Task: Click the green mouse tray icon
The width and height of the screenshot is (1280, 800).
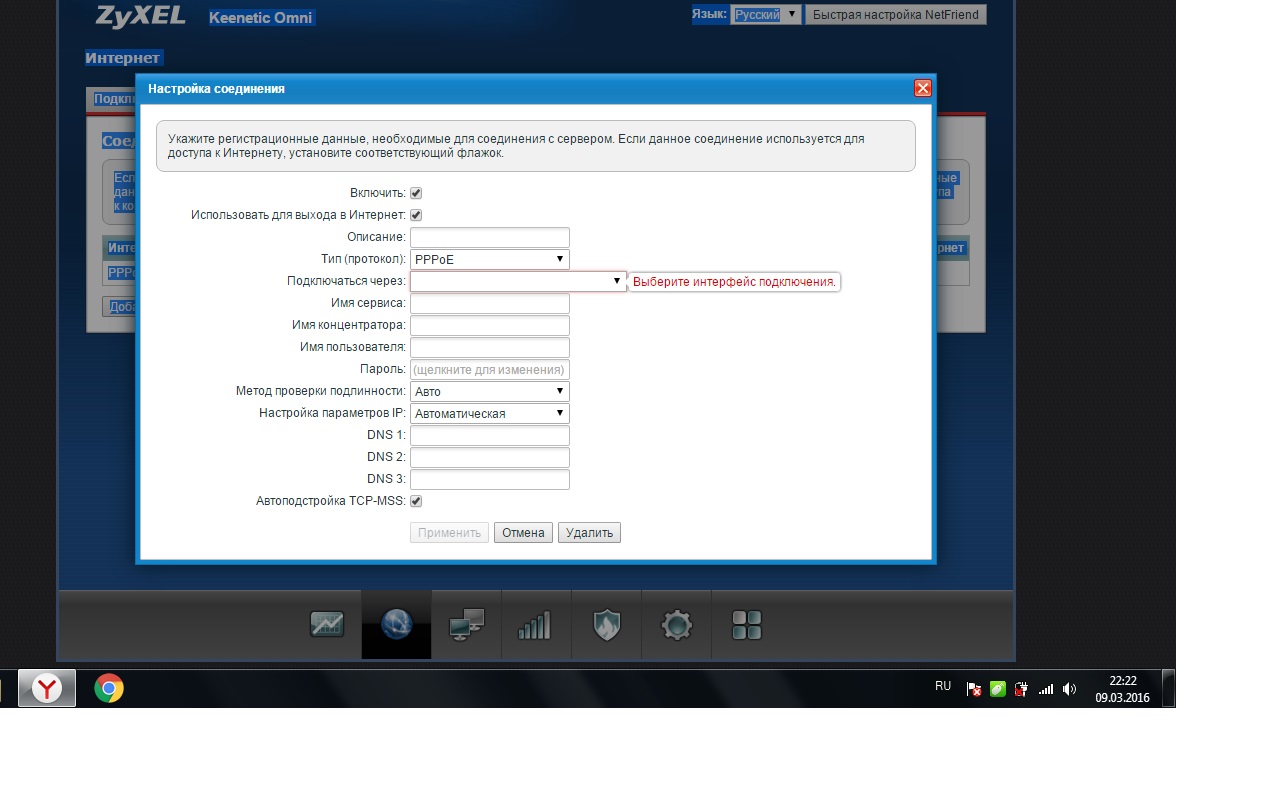Action: pyautogui.click(x=997, y=689)
